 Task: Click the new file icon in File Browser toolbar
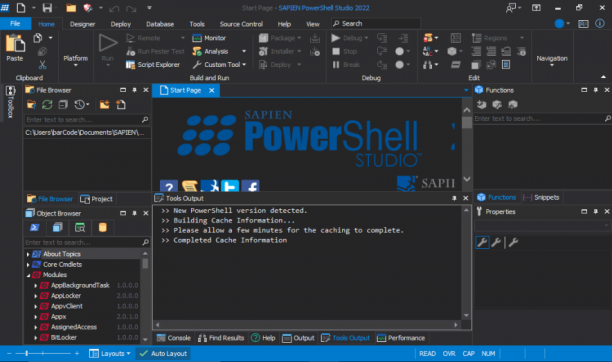click(121, 105)
